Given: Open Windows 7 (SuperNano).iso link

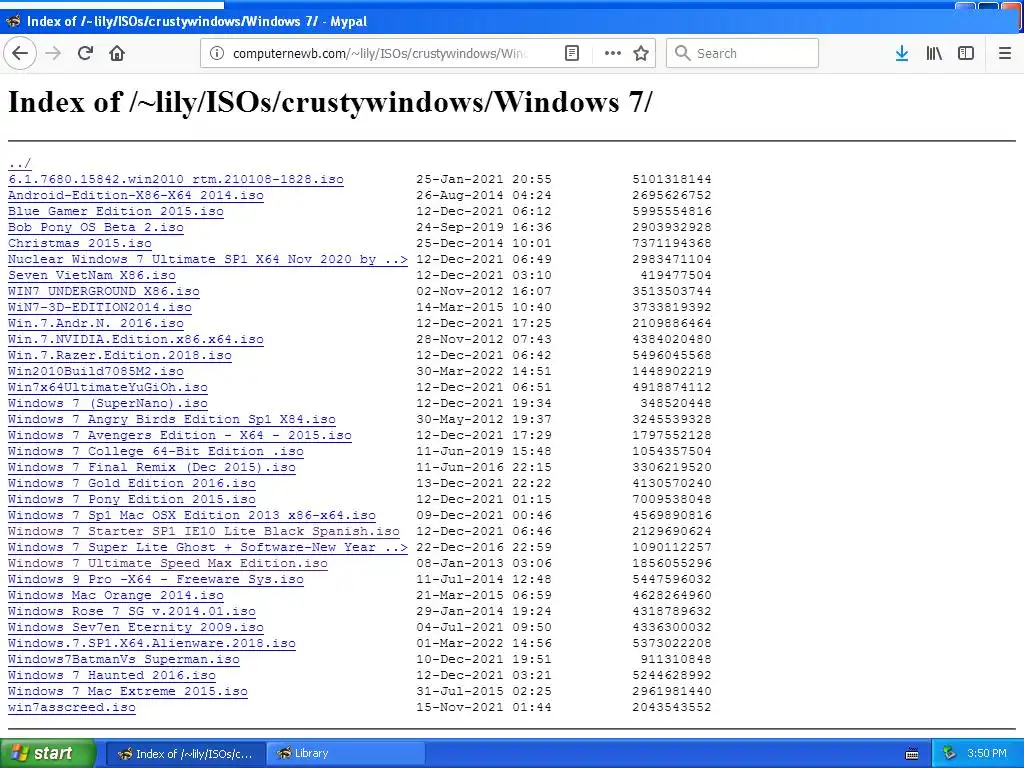Looking at the screenshot, I should coord(108,403).
